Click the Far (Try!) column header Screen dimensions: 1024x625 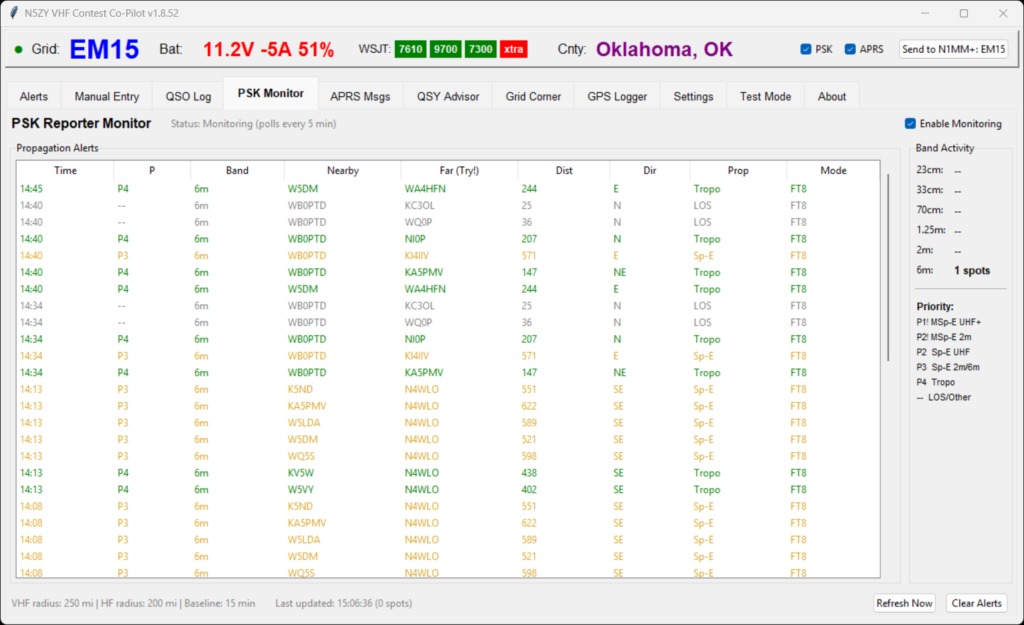[x=459, y=171]
